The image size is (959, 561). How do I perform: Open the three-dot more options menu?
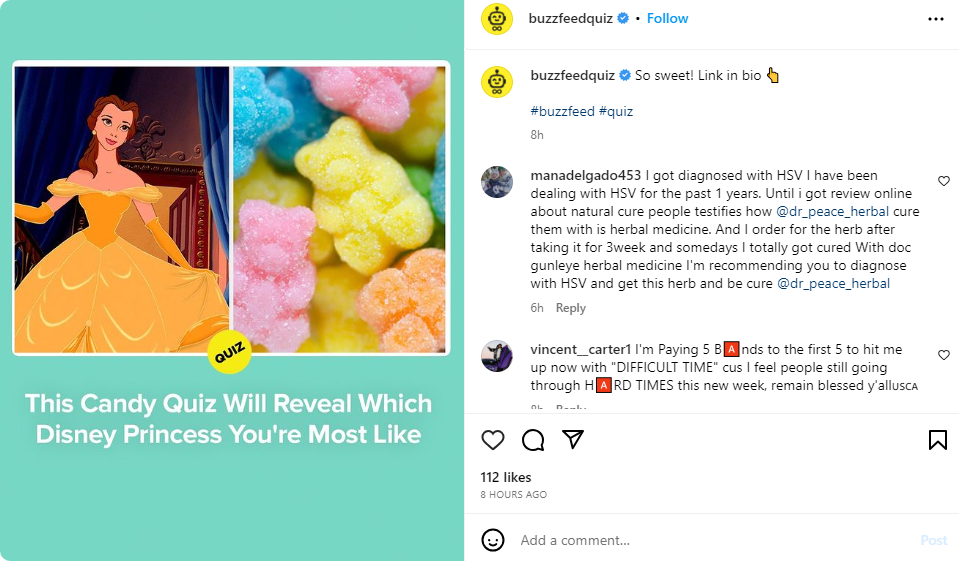tap(935, 19)
